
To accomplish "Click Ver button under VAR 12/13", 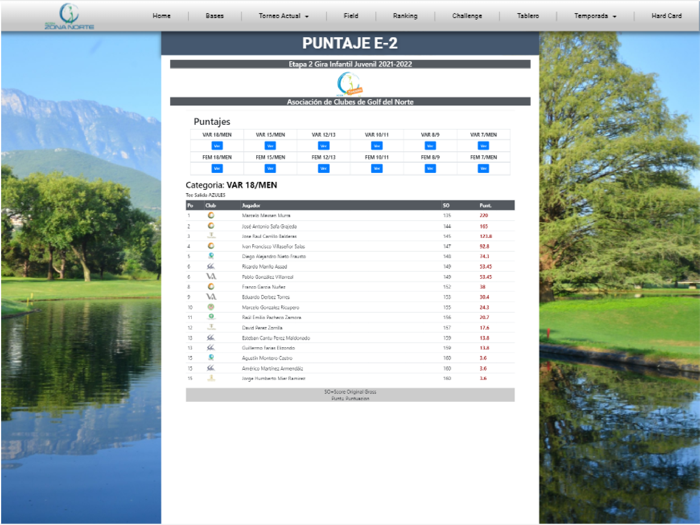I will 324,146.
